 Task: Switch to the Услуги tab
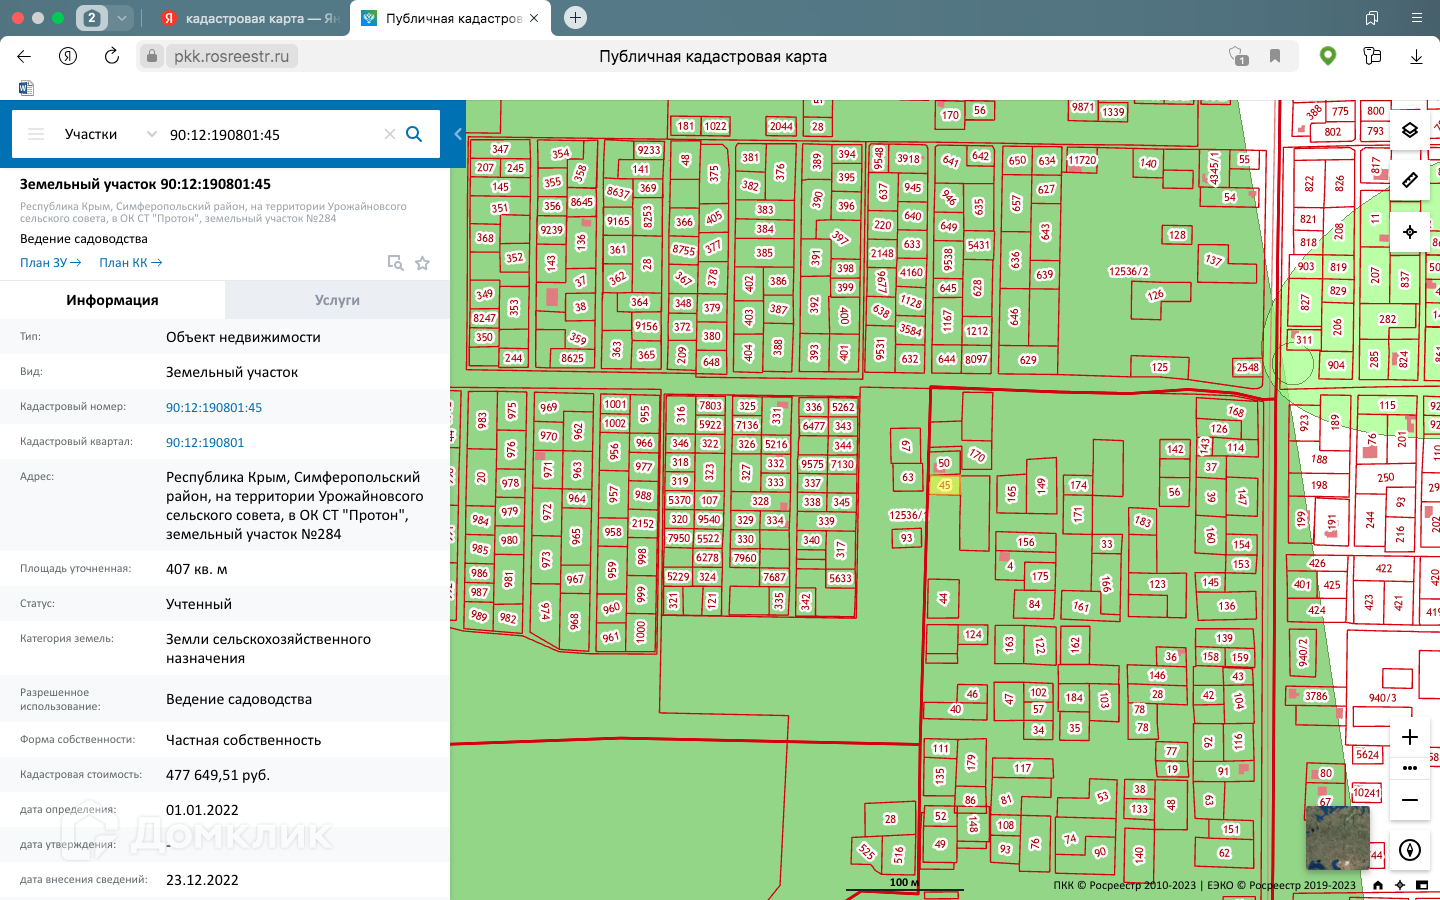[337, 300]
